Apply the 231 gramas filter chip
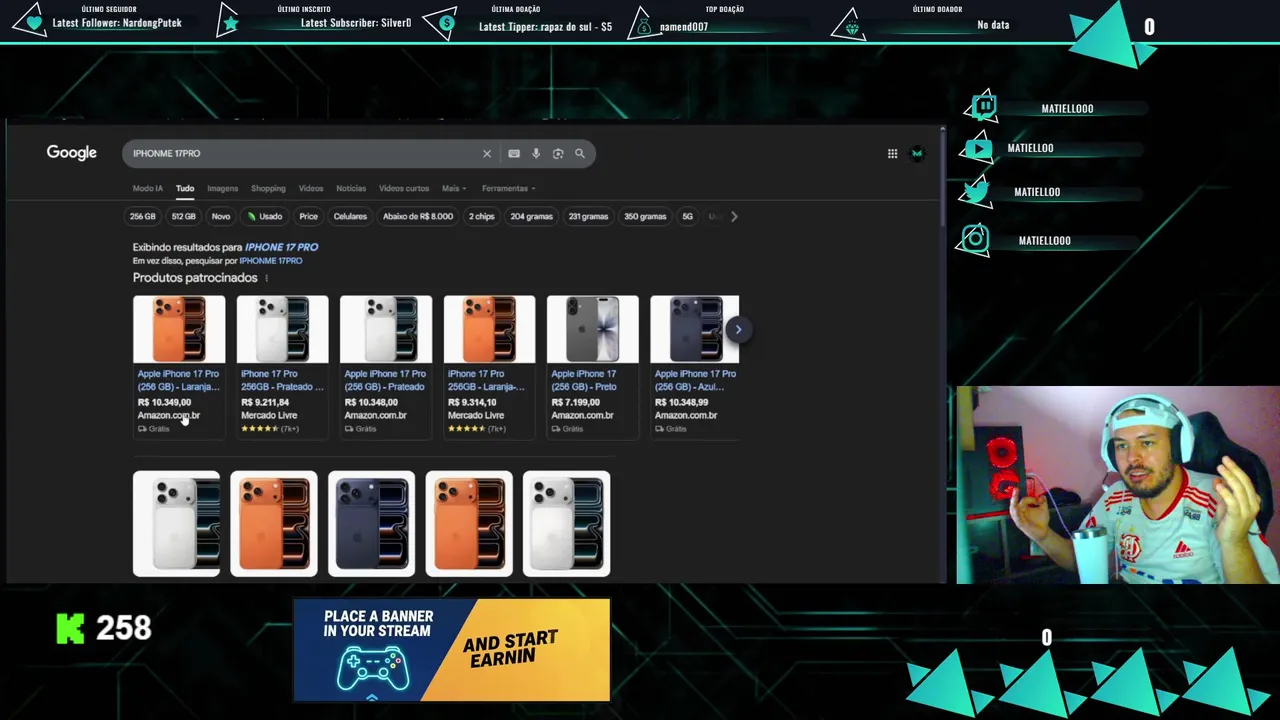The height and width of the screenshot is (720, 1280). point(589,216)
